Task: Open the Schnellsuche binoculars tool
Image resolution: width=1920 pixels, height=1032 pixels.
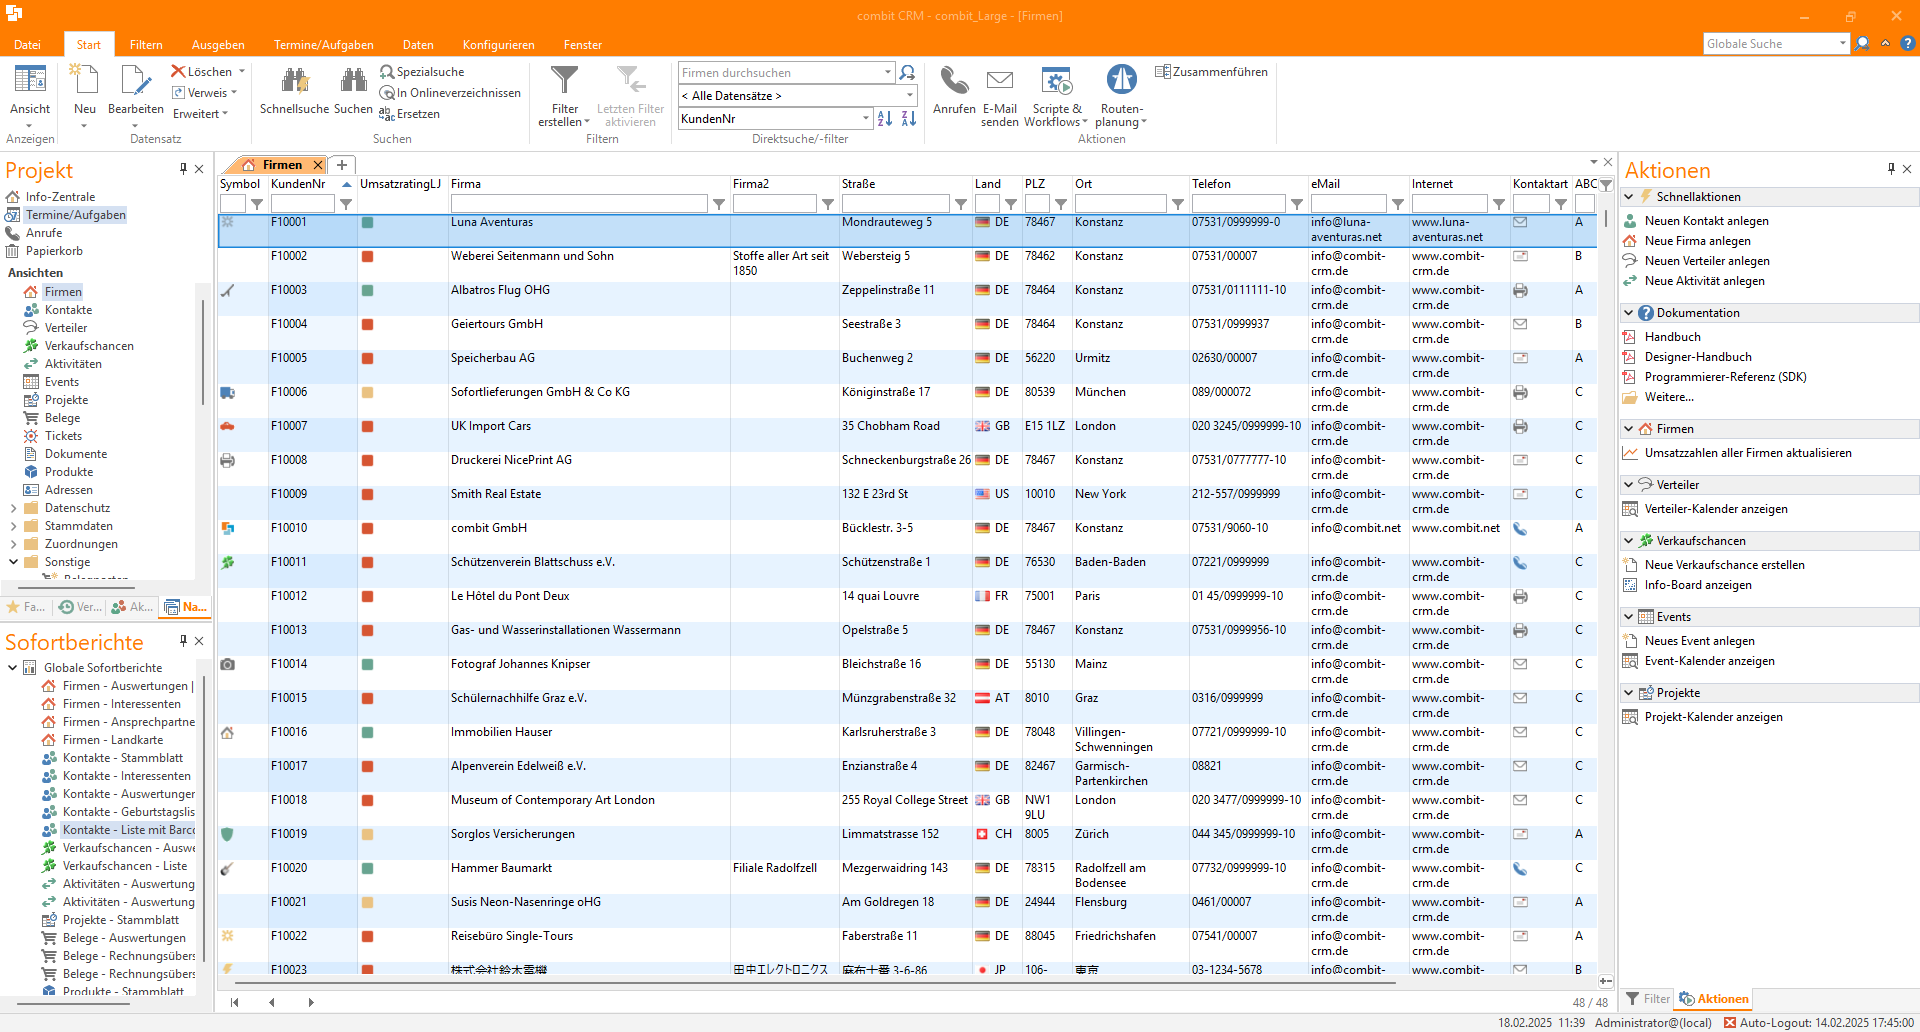Action: pyautogui.click(x=294, y=80)
